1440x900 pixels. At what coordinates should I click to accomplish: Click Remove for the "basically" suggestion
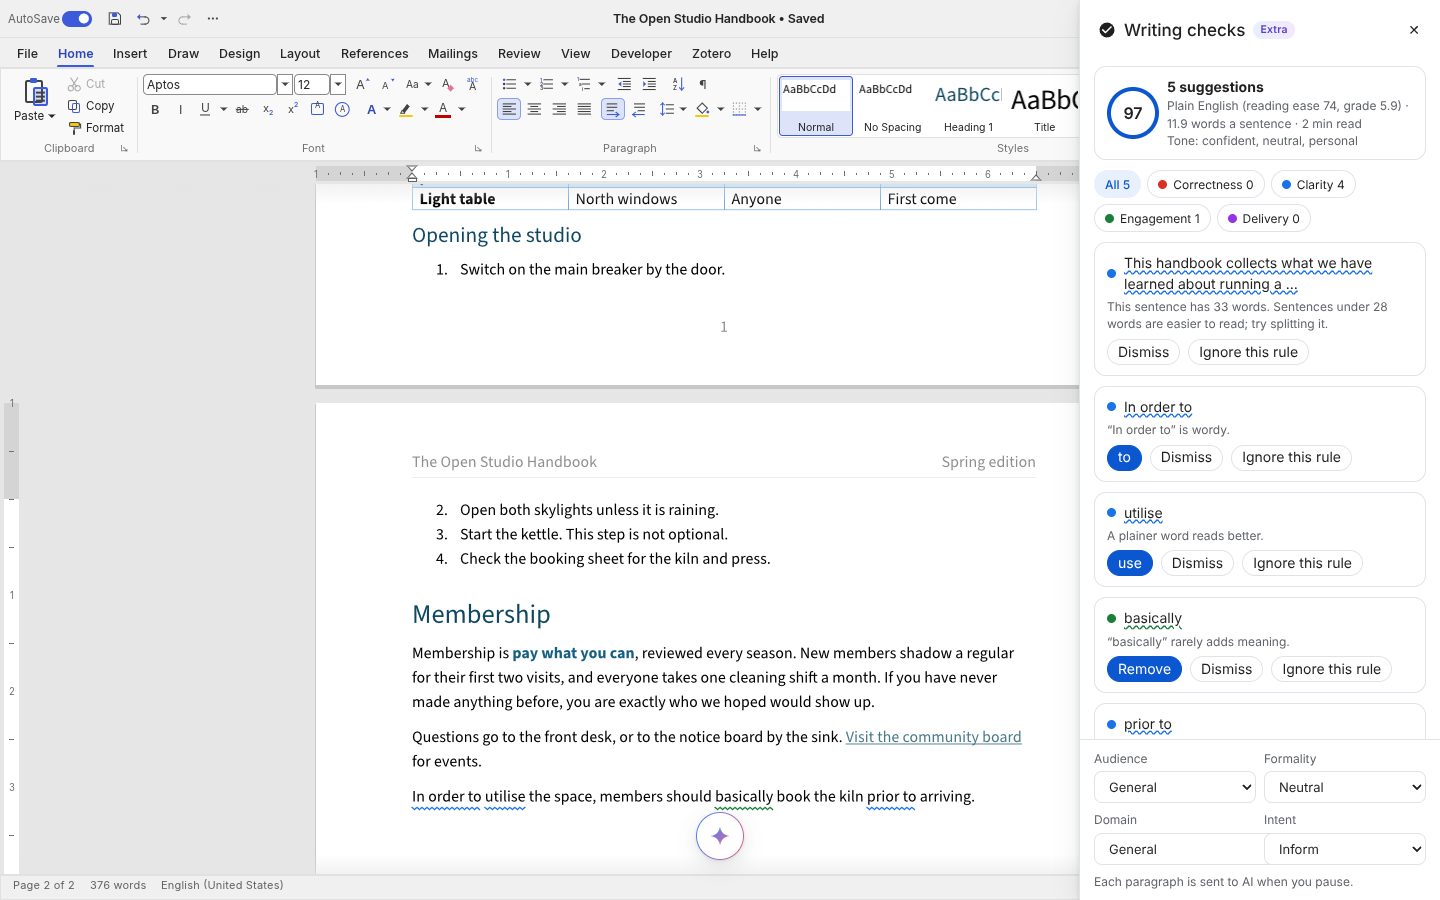point(1144,669)
